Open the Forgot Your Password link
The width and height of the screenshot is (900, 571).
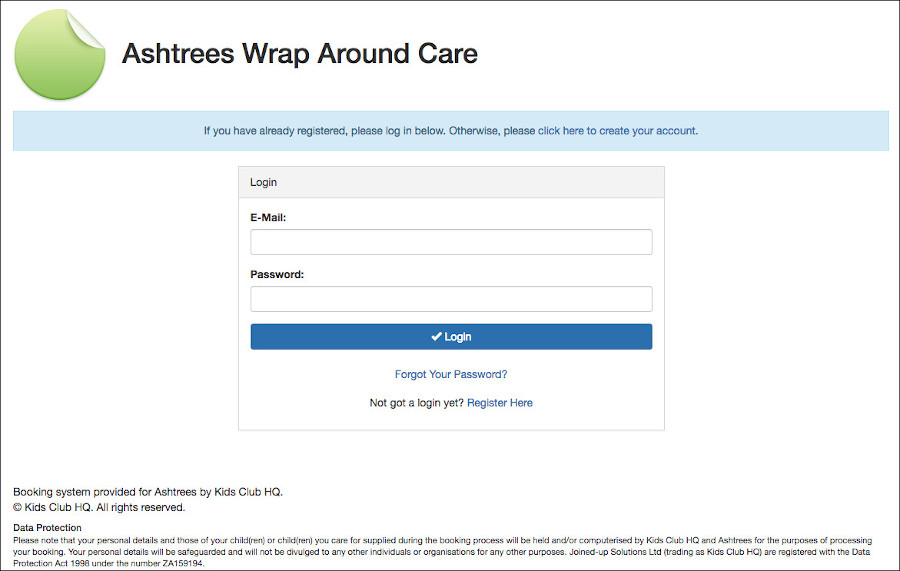(x=451, y=374)
